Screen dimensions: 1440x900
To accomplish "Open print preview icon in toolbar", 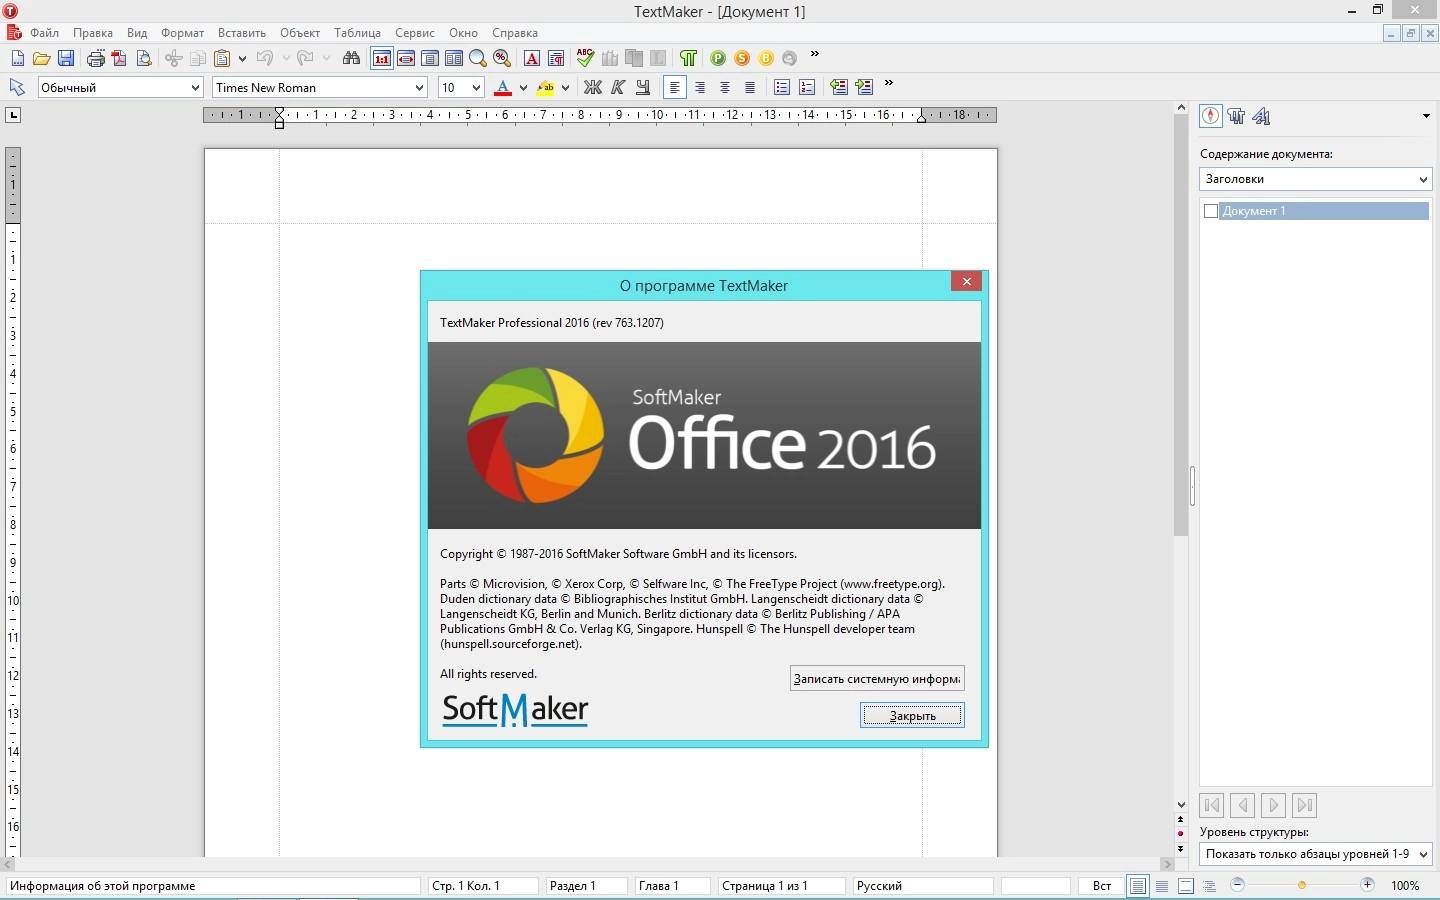I will pyautogui.click(x=144, y=58).
